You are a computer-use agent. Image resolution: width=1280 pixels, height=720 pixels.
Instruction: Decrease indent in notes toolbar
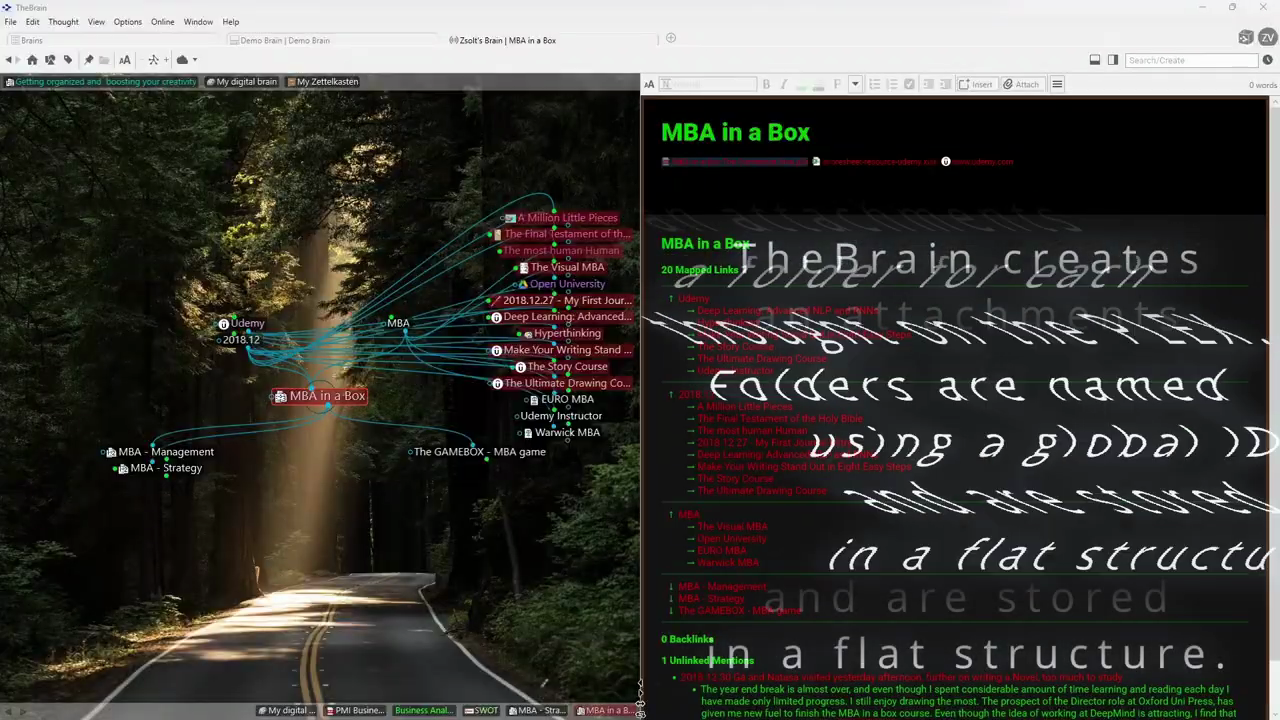coord(928,84)
